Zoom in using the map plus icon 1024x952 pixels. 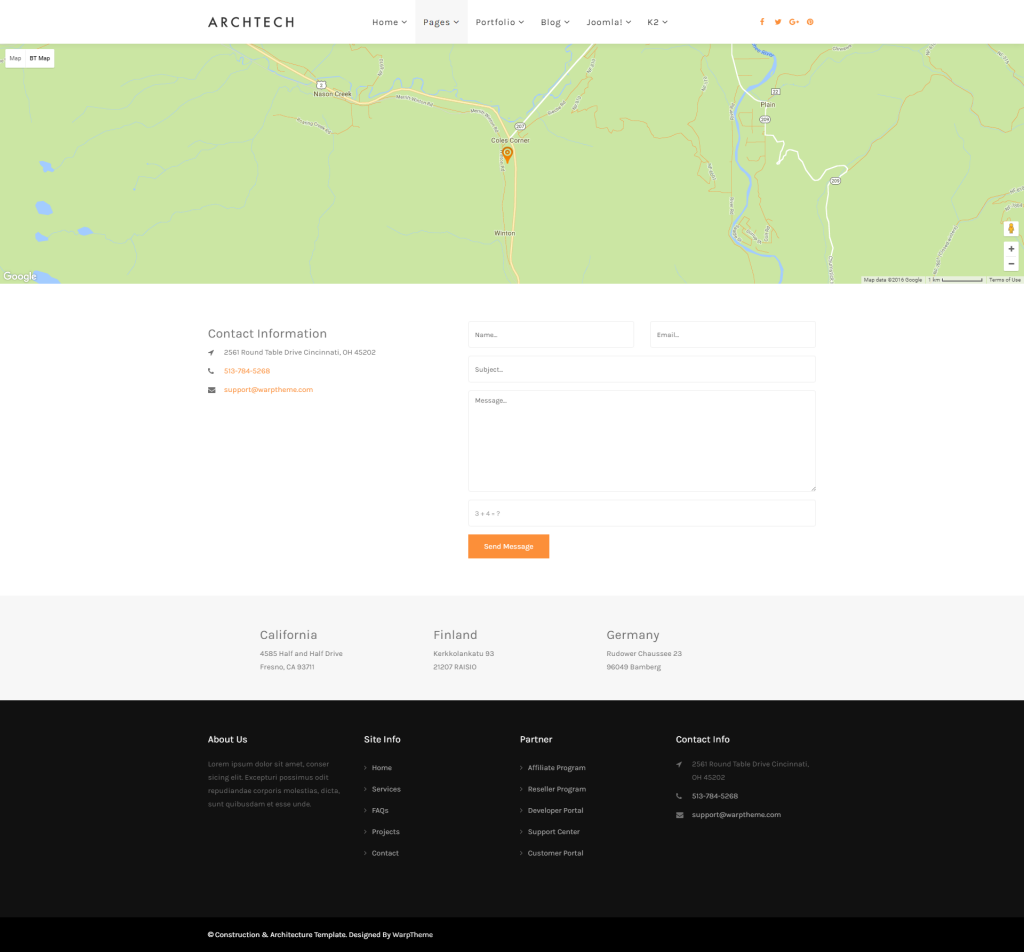(x=1010, y=249)
